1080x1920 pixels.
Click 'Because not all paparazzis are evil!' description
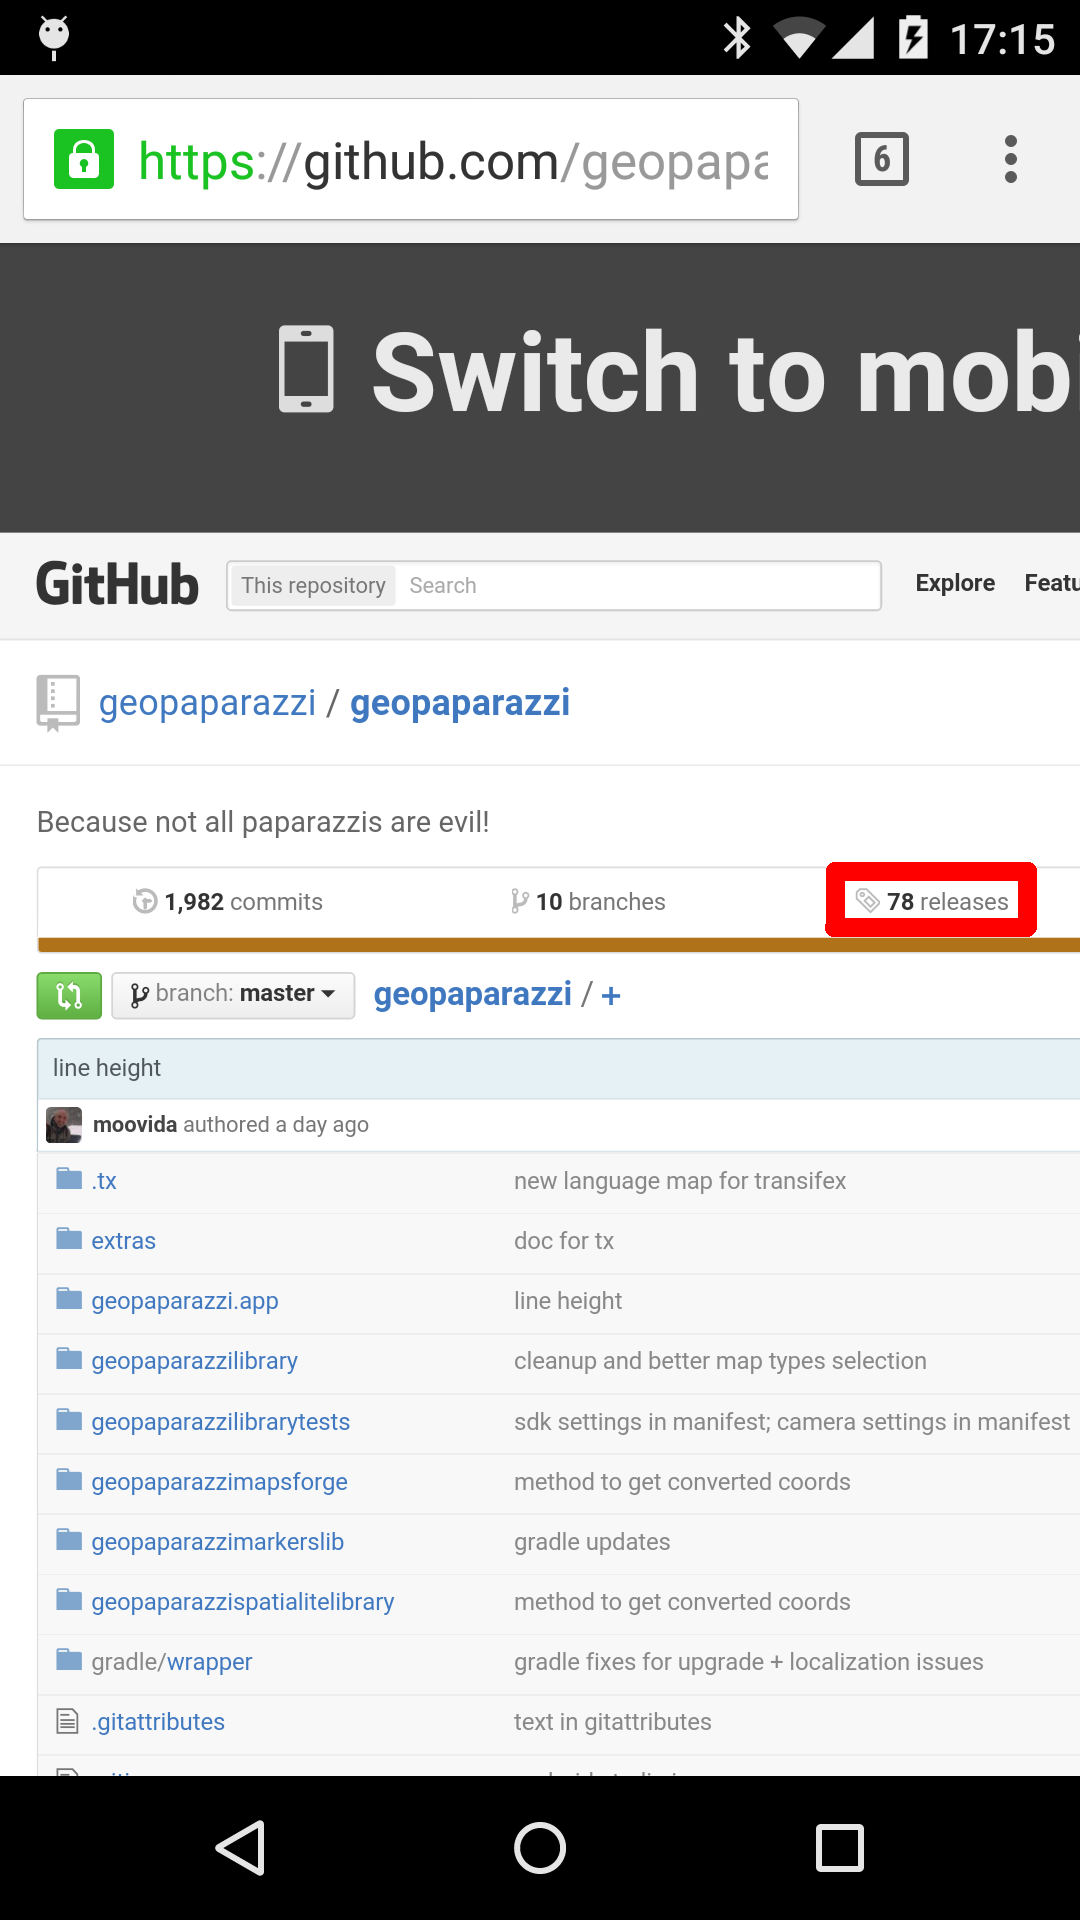(263, 822)
